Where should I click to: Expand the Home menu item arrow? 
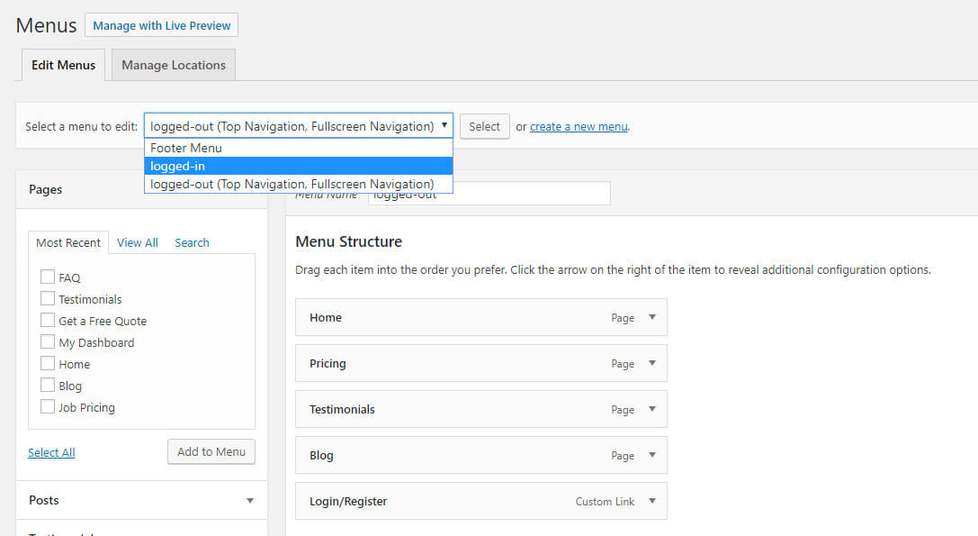pos(652,317)
